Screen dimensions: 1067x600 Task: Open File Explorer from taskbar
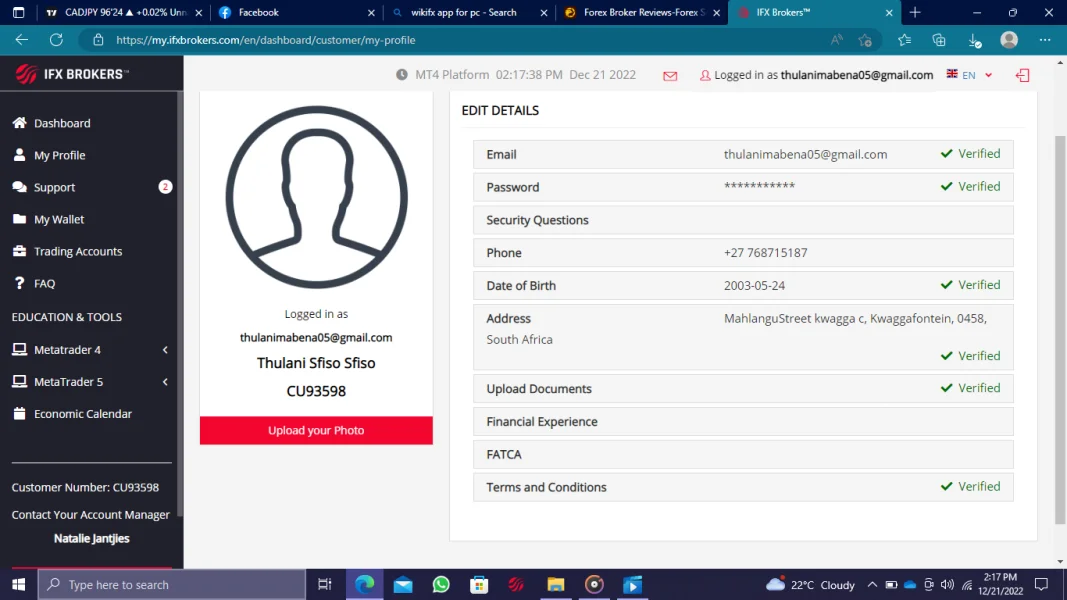click(556, 584)
